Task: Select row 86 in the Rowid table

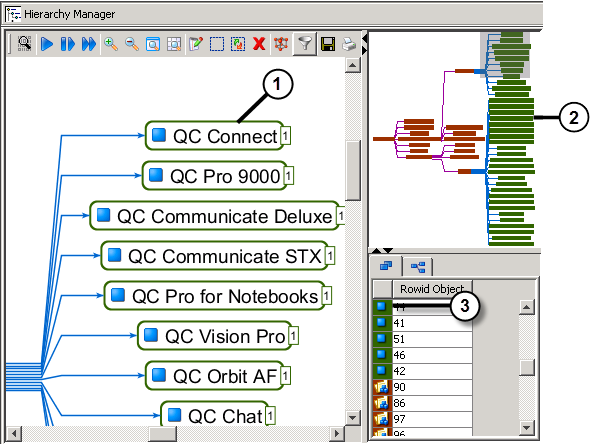Action: pos(422,403)
